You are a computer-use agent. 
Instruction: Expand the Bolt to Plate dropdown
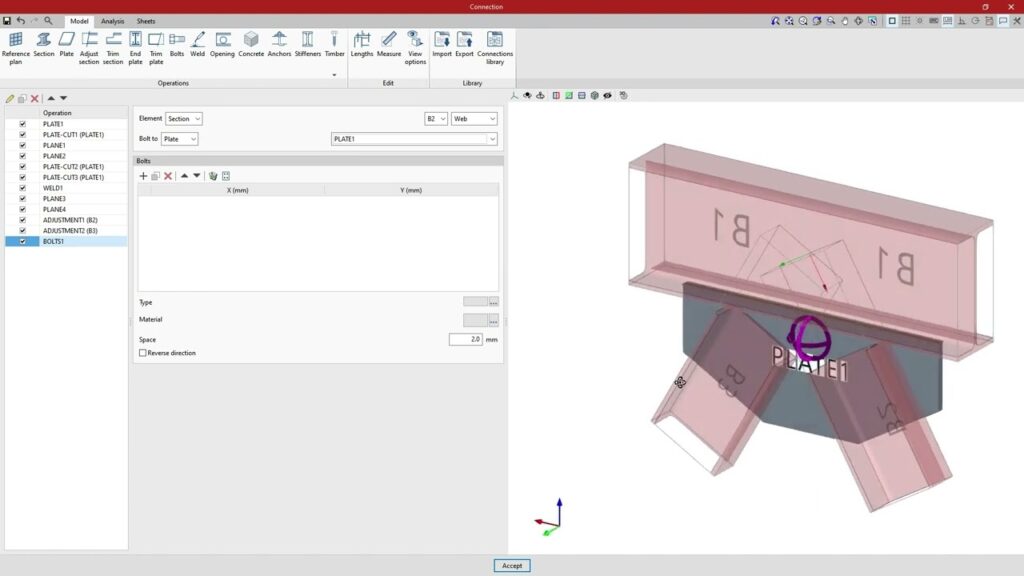click(180, 139)
